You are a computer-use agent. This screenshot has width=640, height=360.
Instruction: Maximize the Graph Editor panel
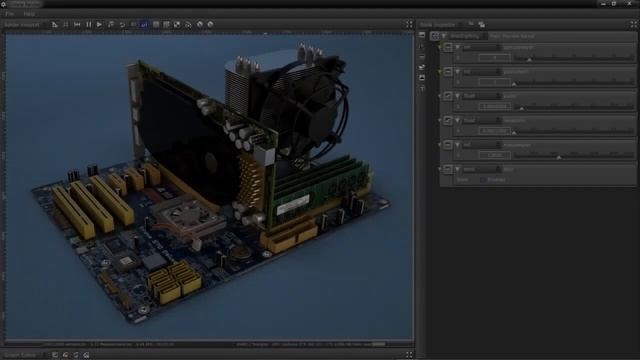(409, 355)
